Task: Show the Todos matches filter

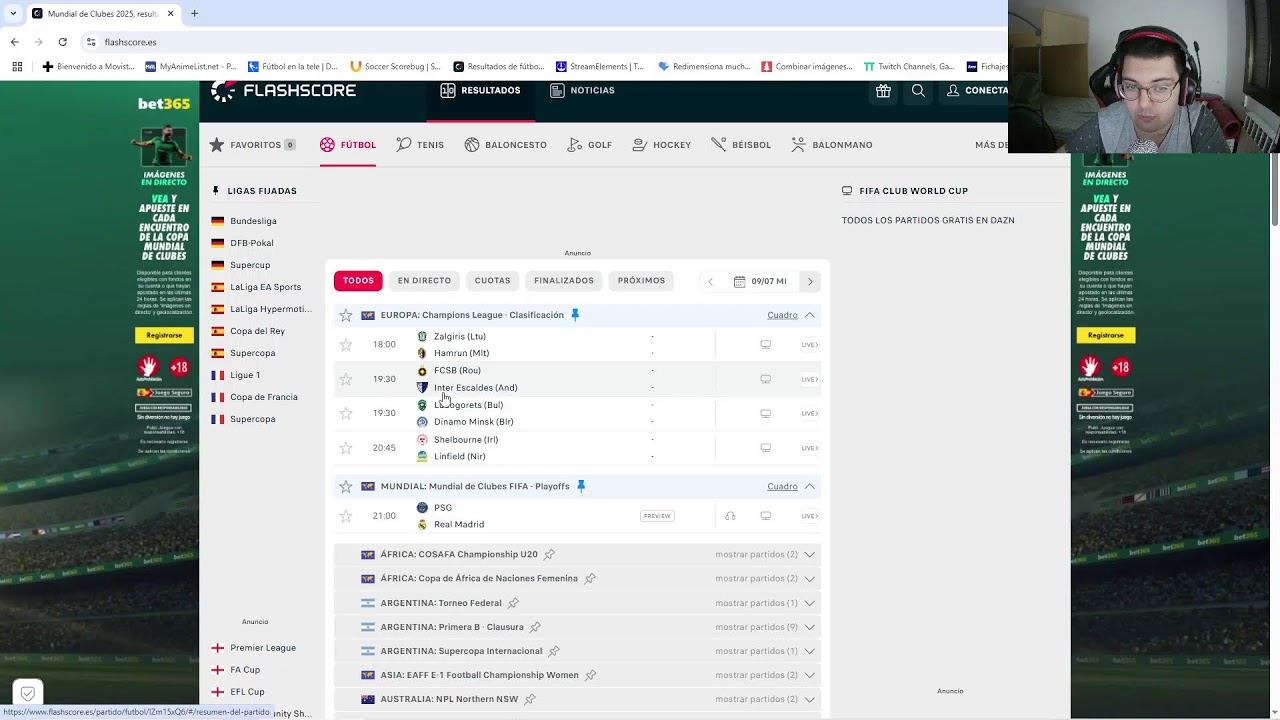Action: (358, 281)
